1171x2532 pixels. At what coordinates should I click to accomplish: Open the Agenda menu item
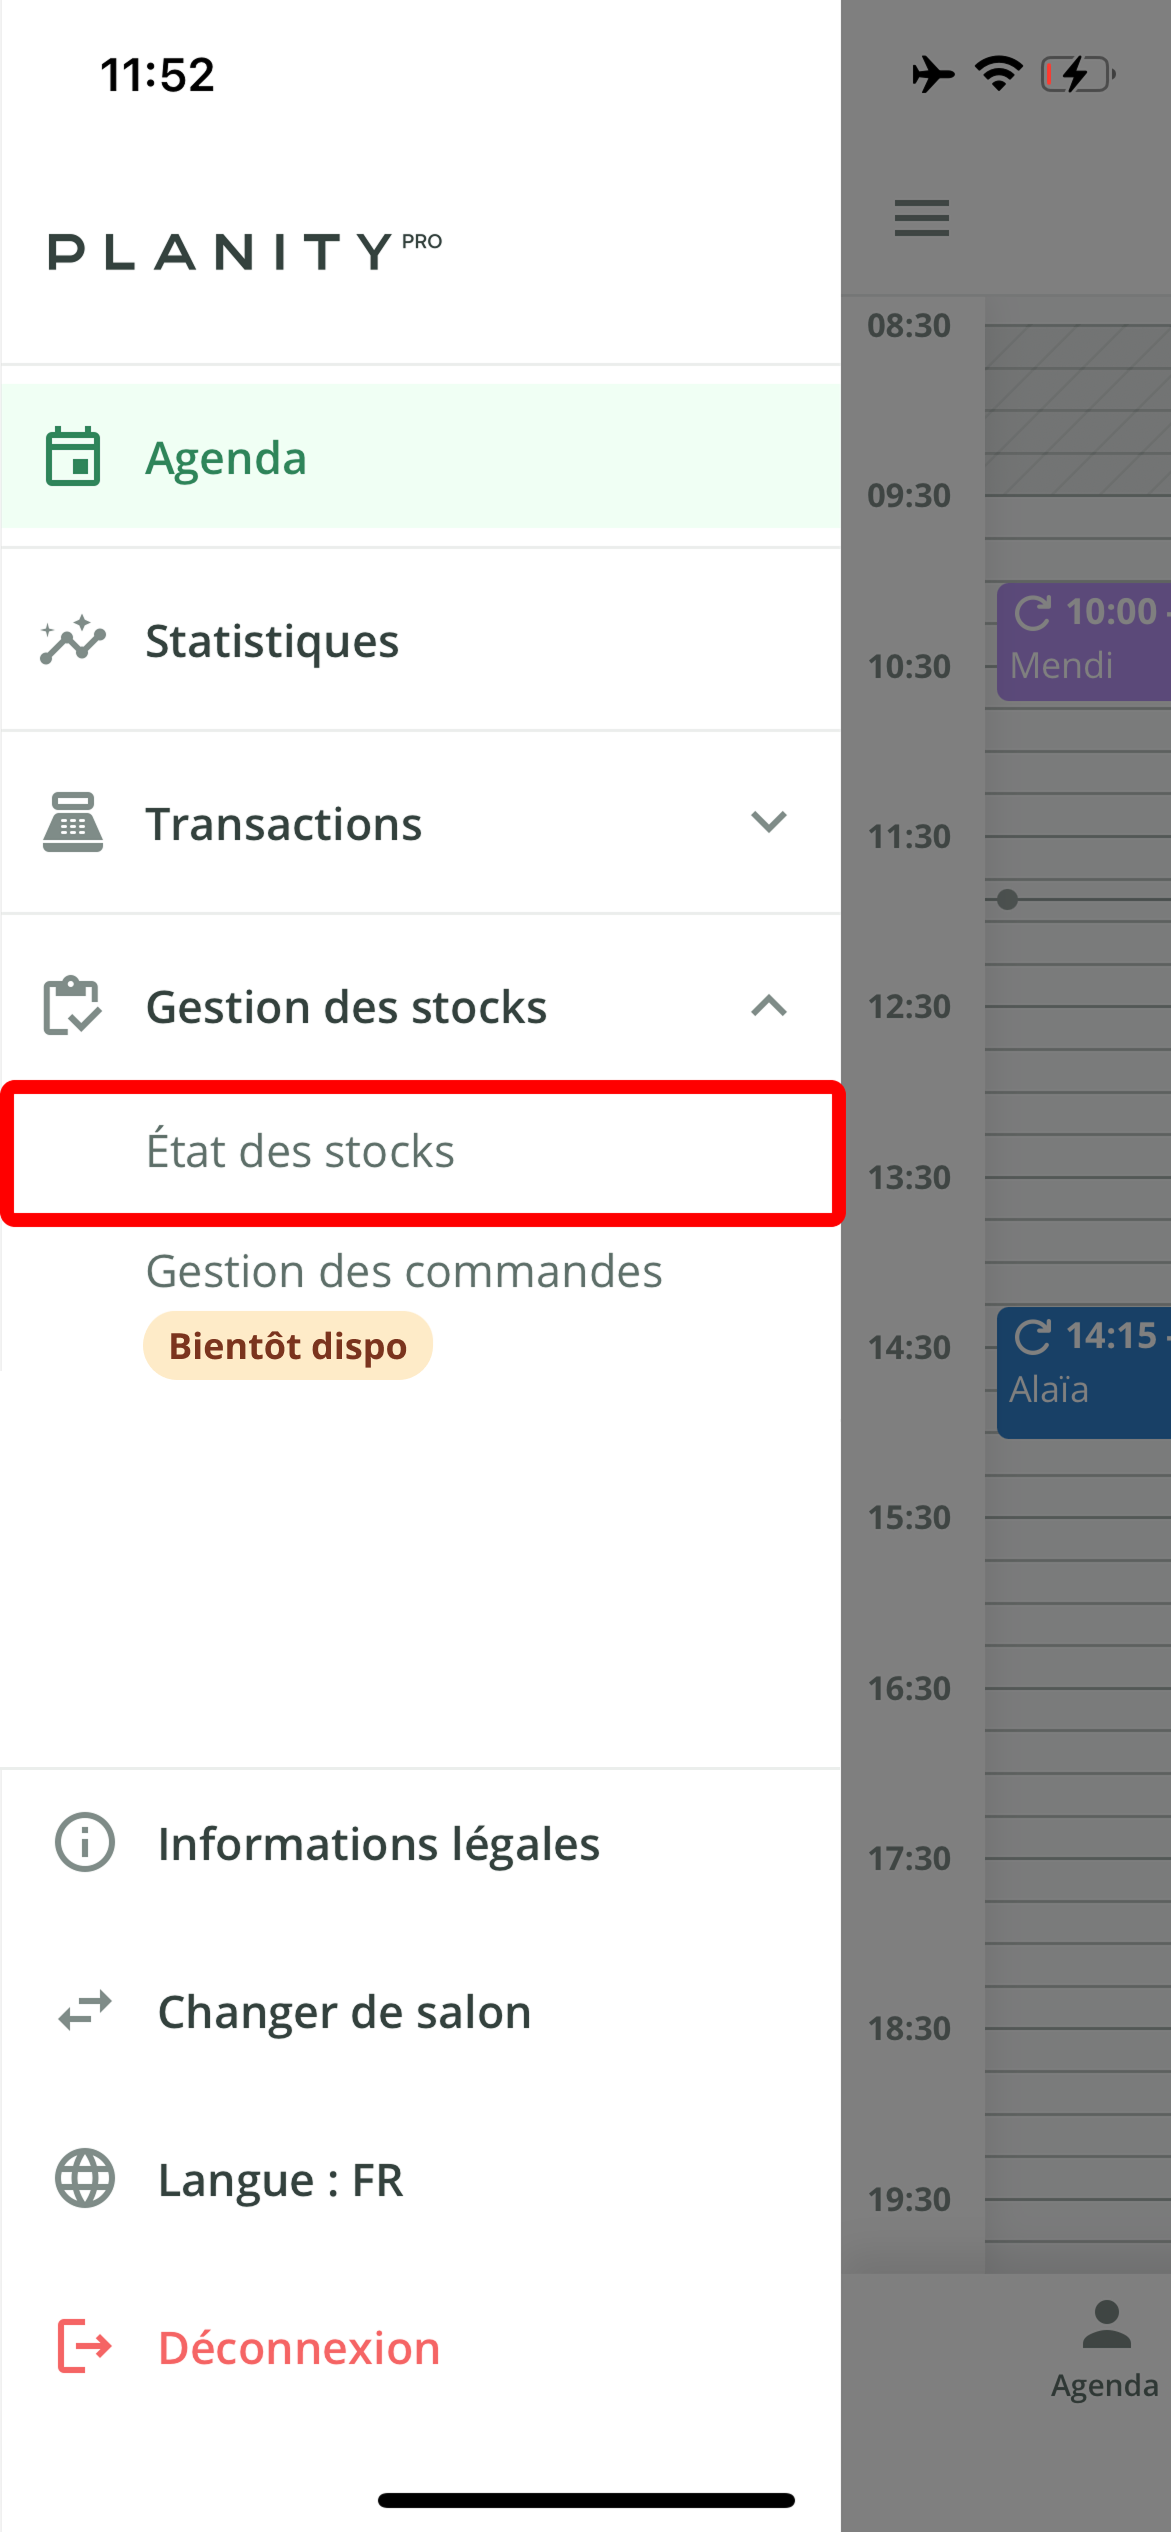226,458
